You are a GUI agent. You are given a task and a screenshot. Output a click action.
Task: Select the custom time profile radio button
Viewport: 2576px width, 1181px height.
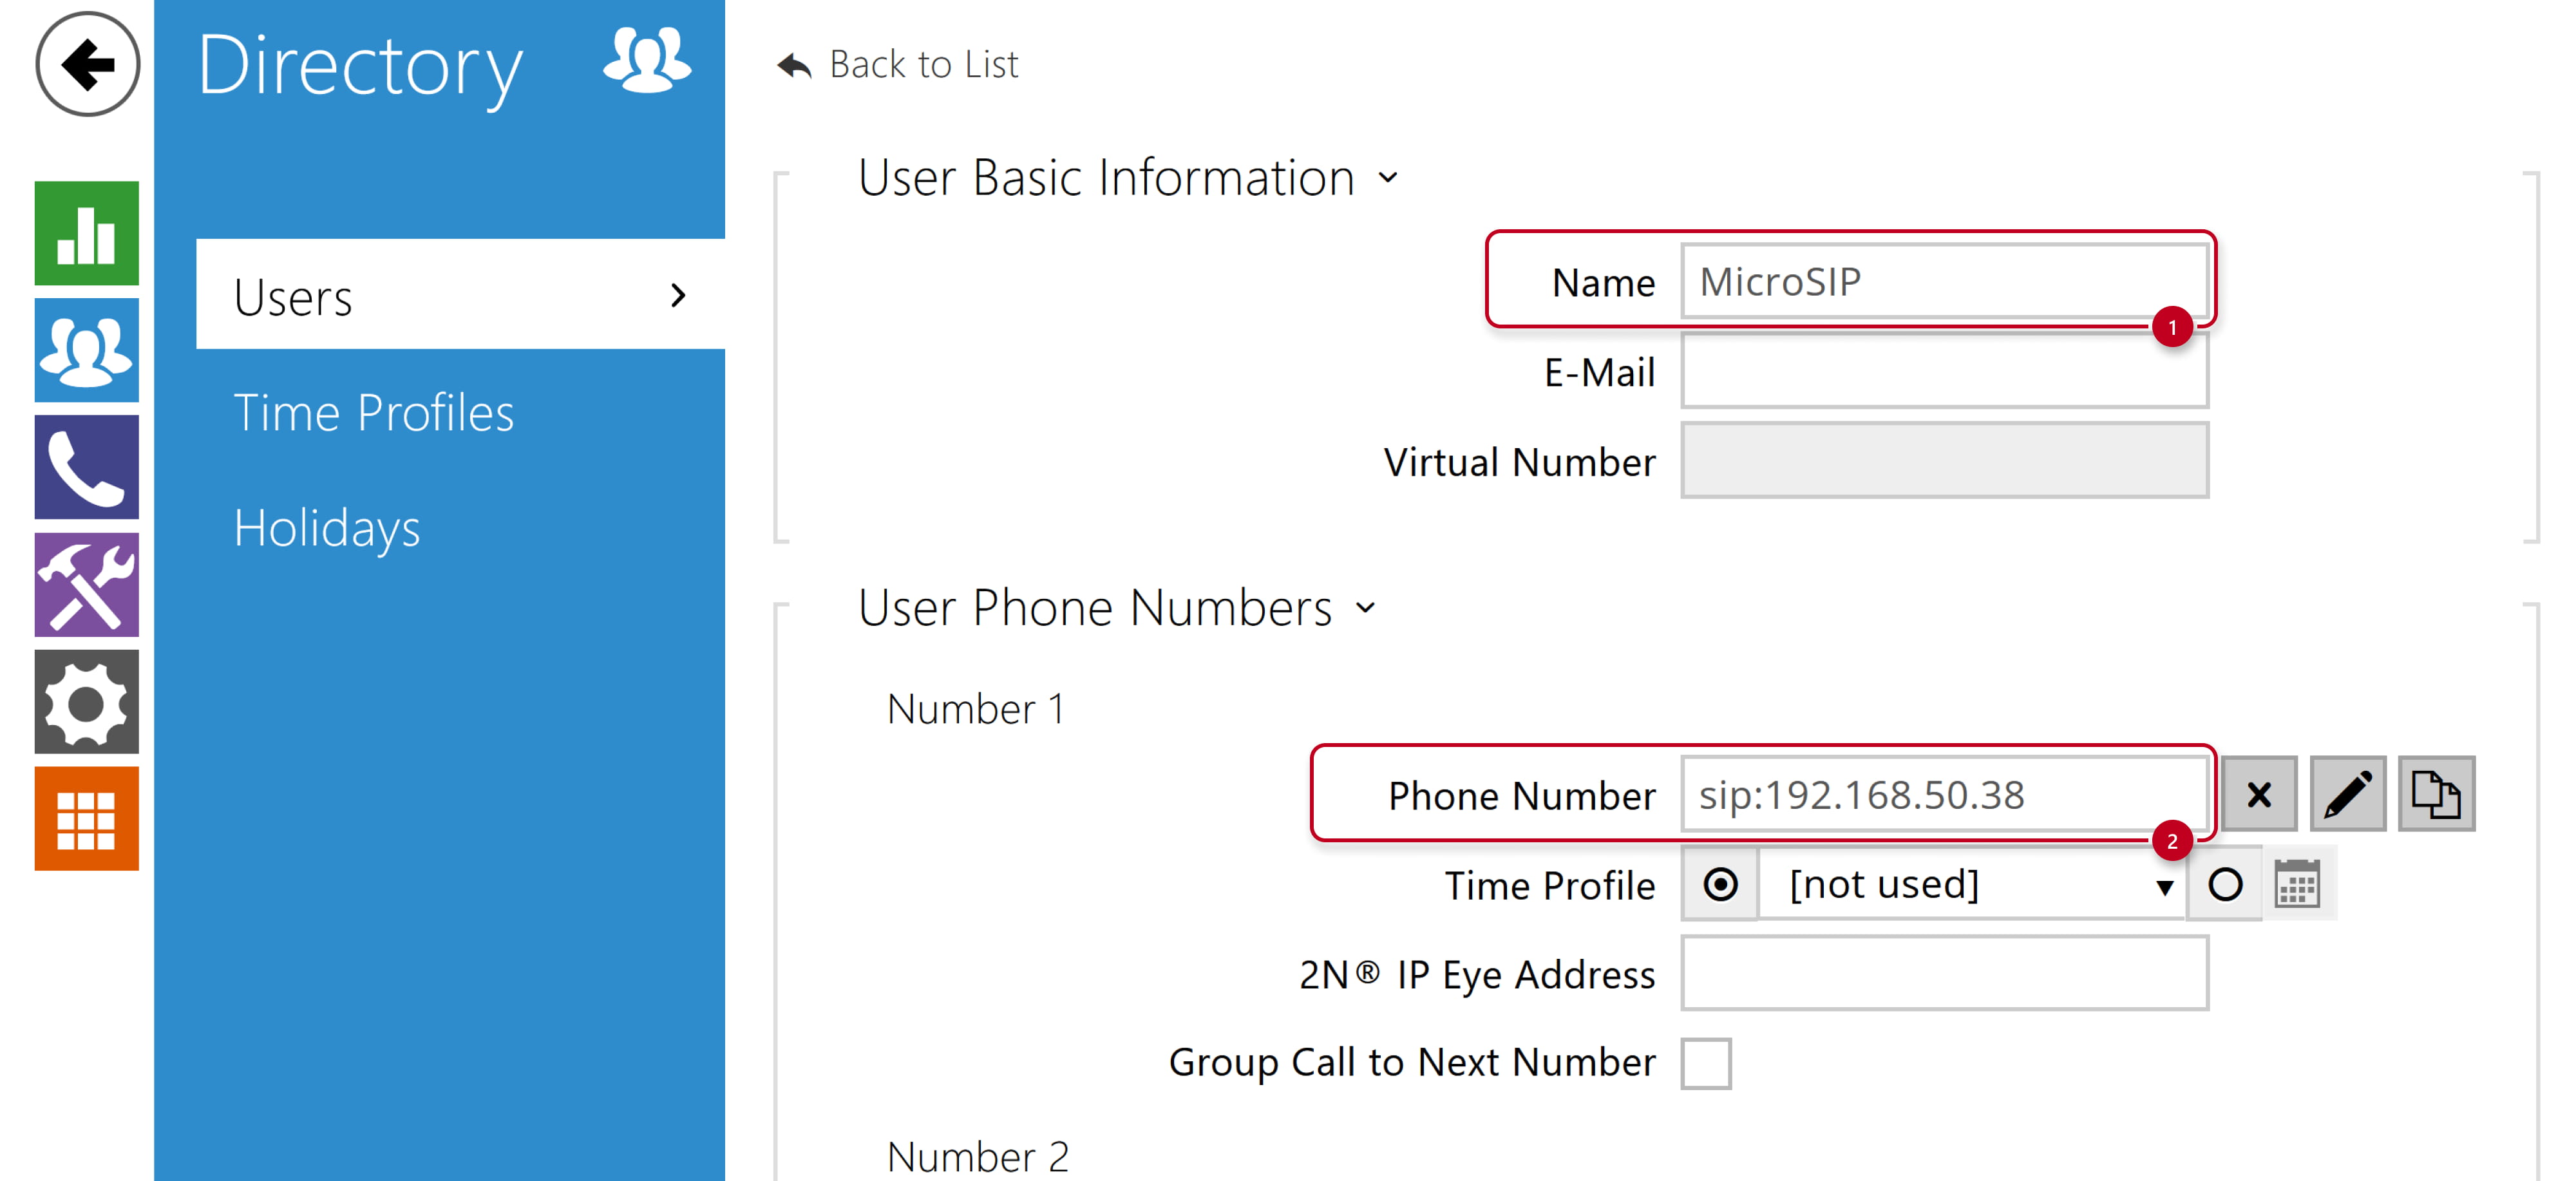2225,884
